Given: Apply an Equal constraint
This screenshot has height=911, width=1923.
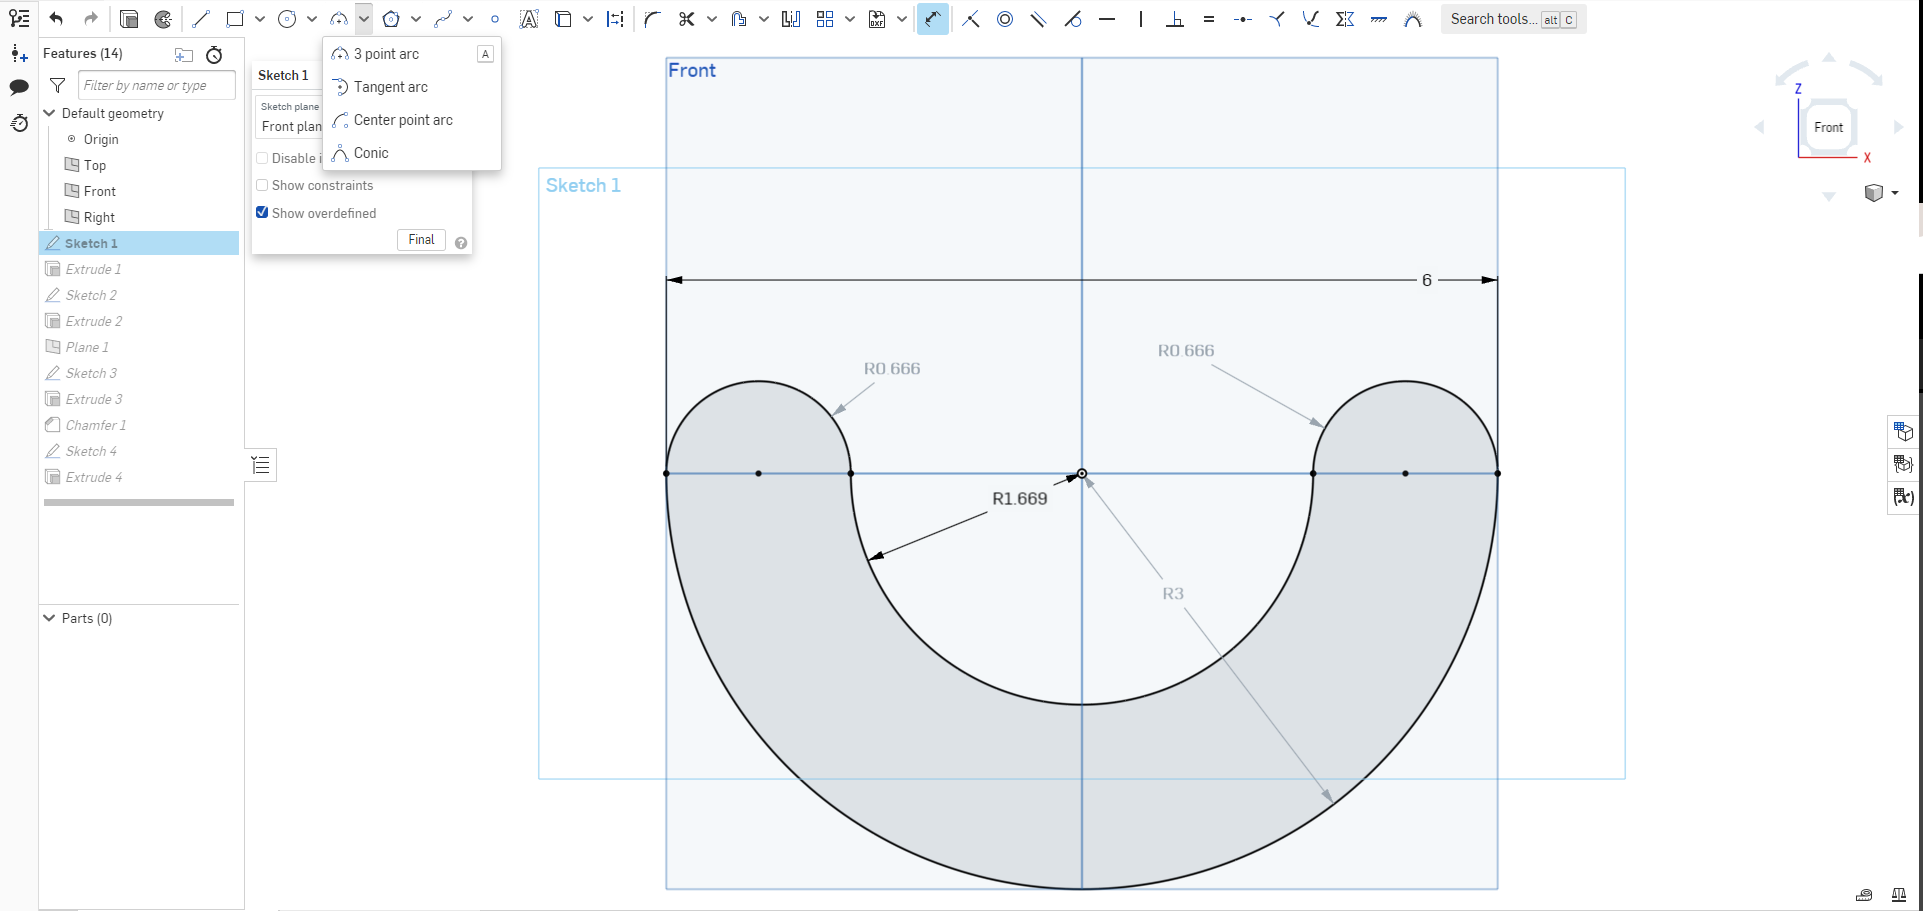Looking at the screenshot, I should (x=1209, y=18).
